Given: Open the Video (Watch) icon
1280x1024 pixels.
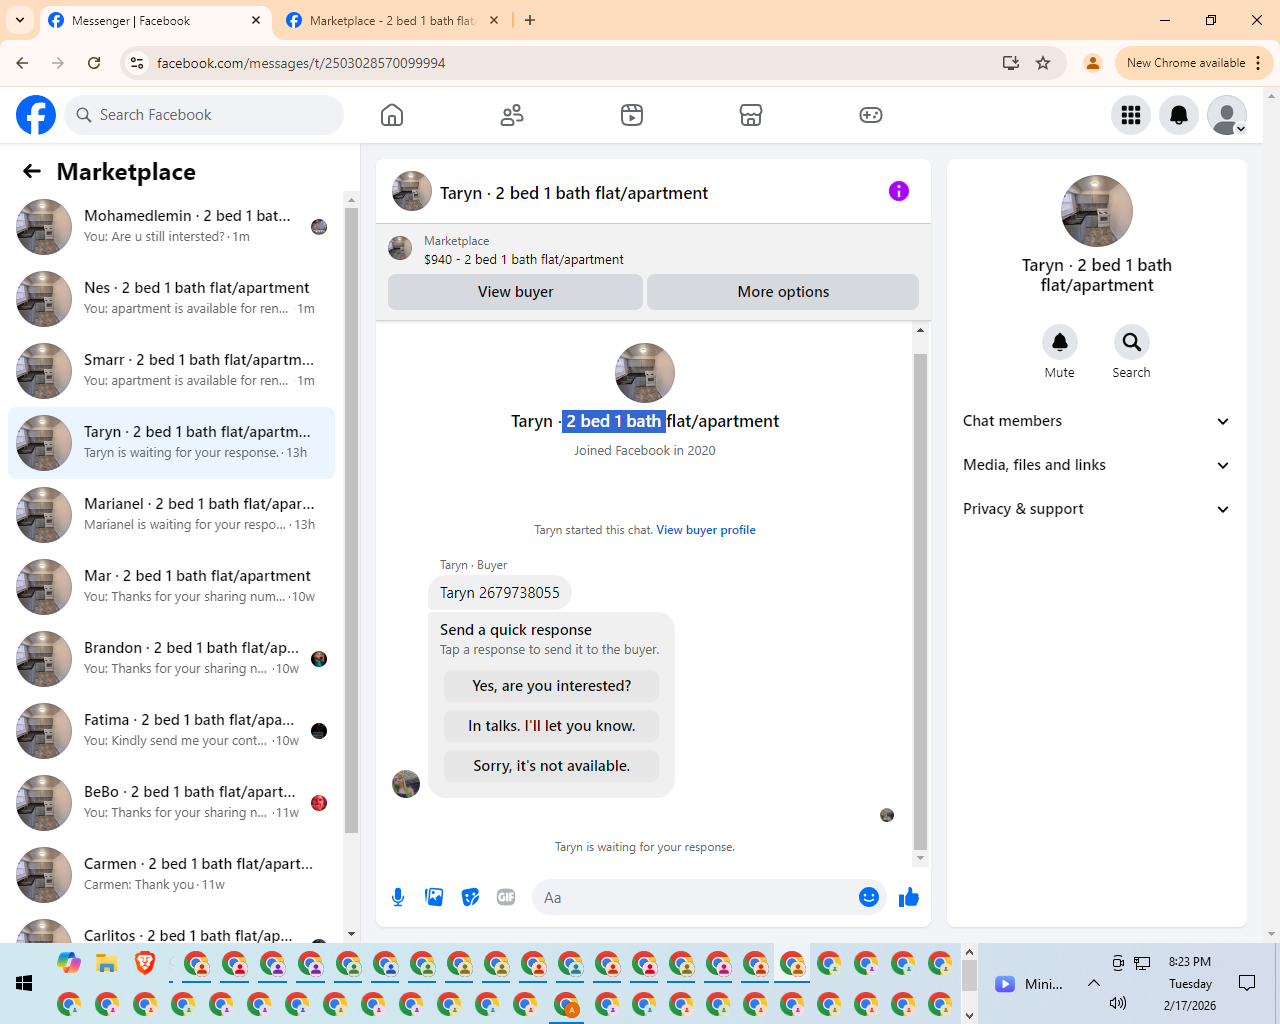Looking at the screenshot, I should click(x=632, y=115).
